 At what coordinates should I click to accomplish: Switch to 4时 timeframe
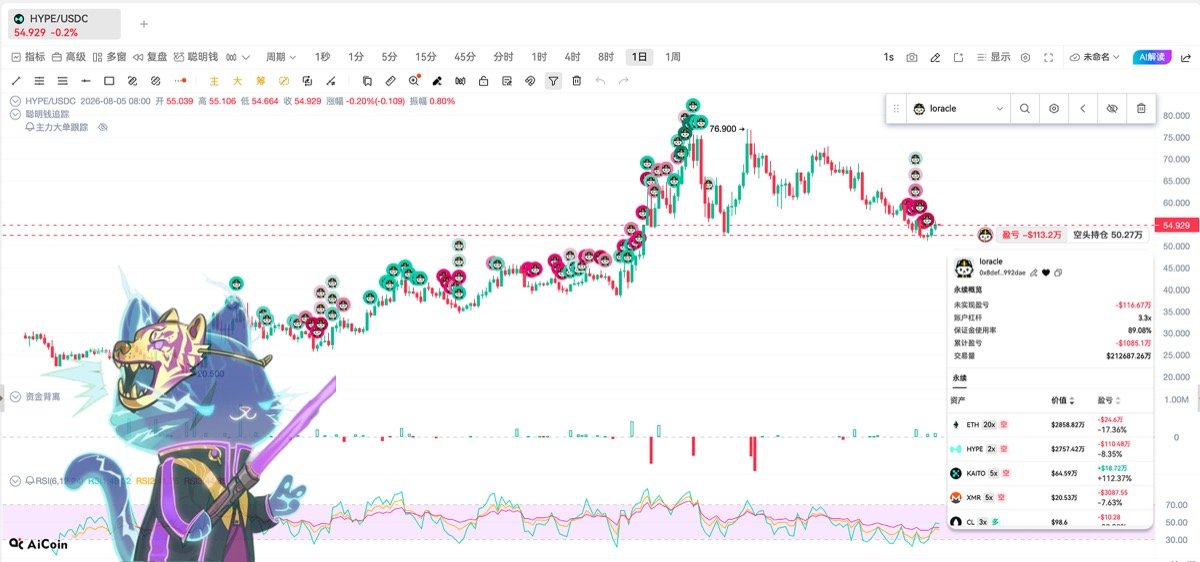point(572,57)
